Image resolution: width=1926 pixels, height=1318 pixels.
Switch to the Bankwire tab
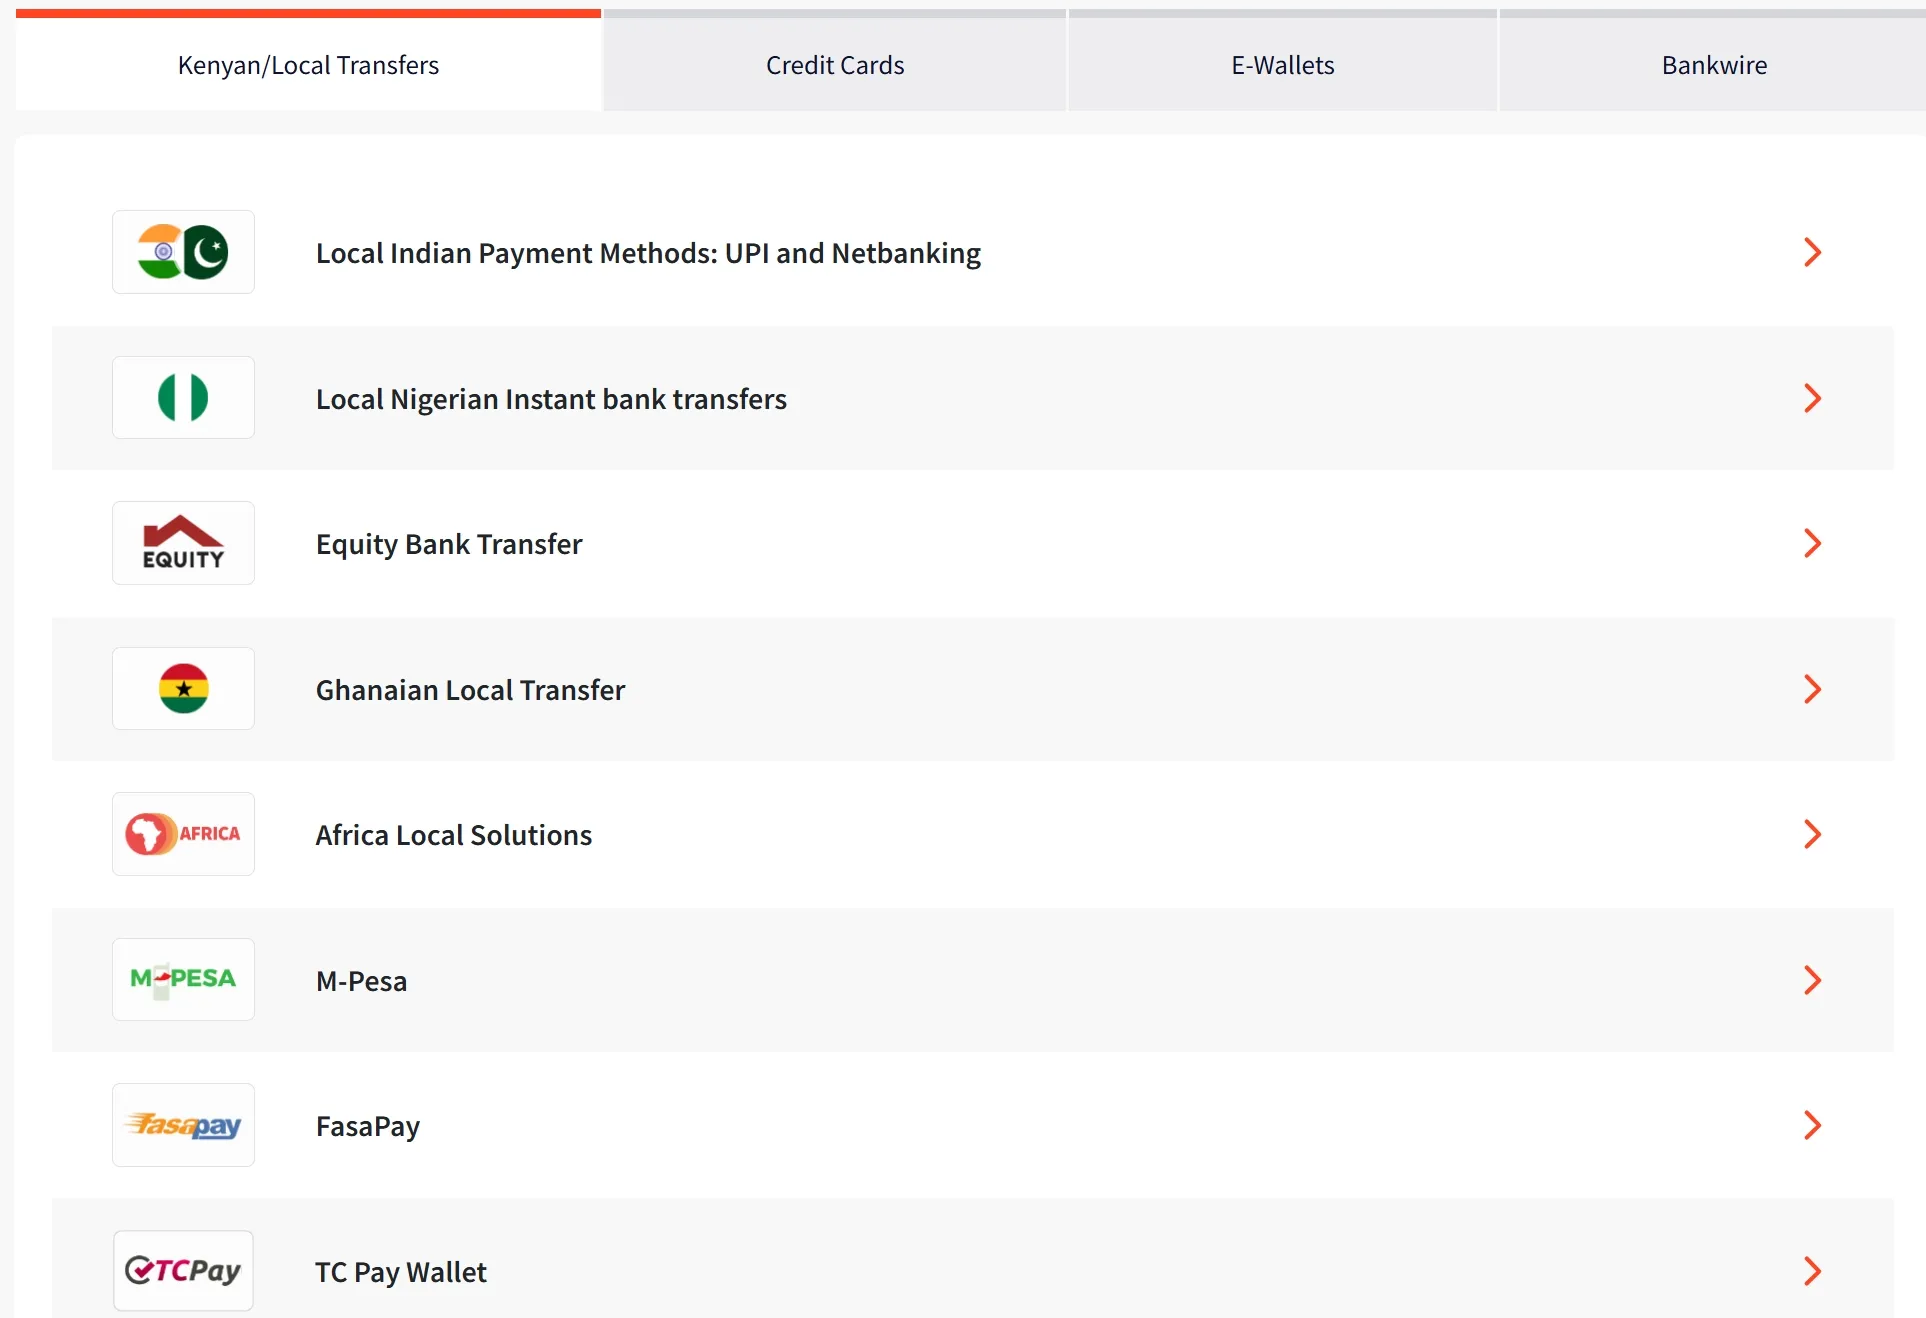click(x=1714, y=62)
